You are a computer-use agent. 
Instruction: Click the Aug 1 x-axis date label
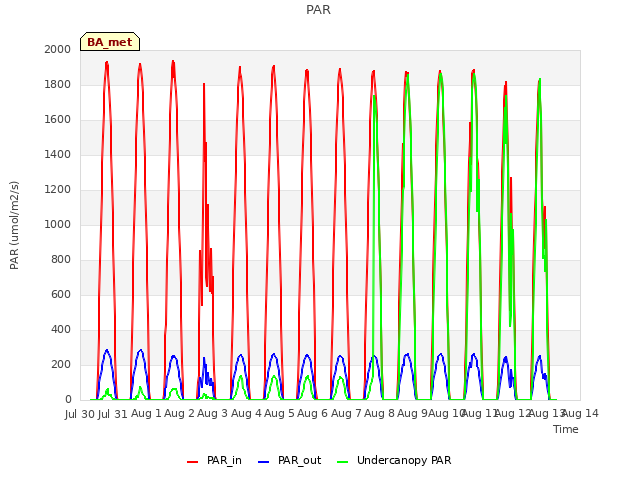click(x=146, y=413)
